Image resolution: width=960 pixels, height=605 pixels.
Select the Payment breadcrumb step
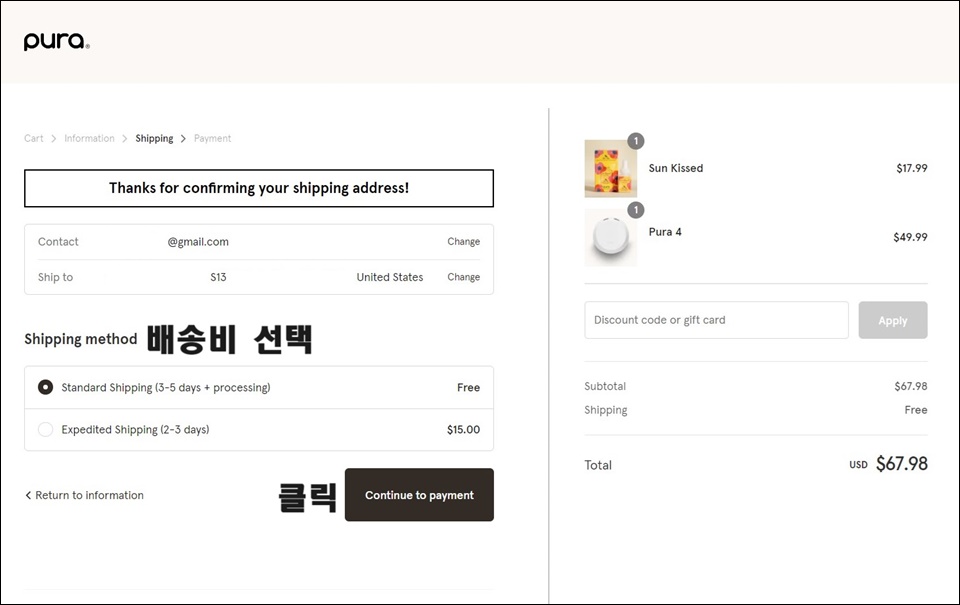coord(212,138)
